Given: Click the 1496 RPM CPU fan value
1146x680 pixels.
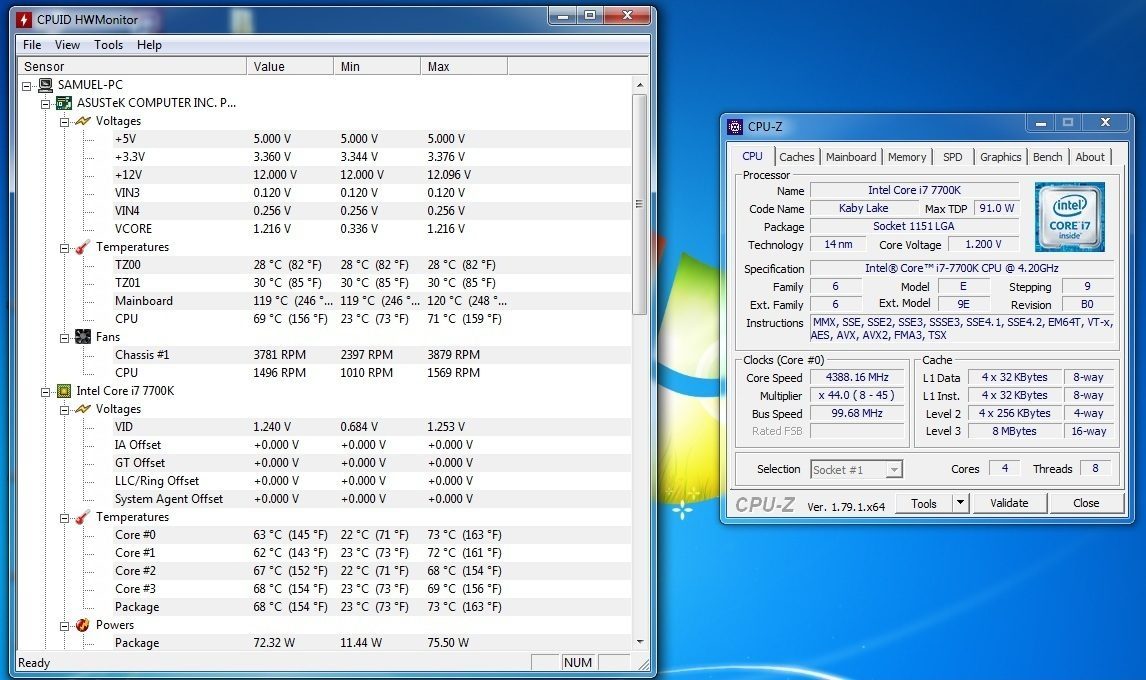Looking at the screenshot, I should (280, 373).
